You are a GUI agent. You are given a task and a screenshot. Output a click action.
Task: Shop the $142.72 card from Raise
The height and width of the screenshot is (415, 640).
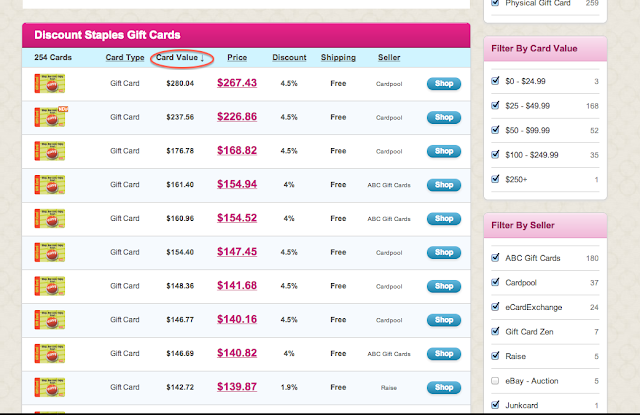pyautogui.click(x=444, y=388)
